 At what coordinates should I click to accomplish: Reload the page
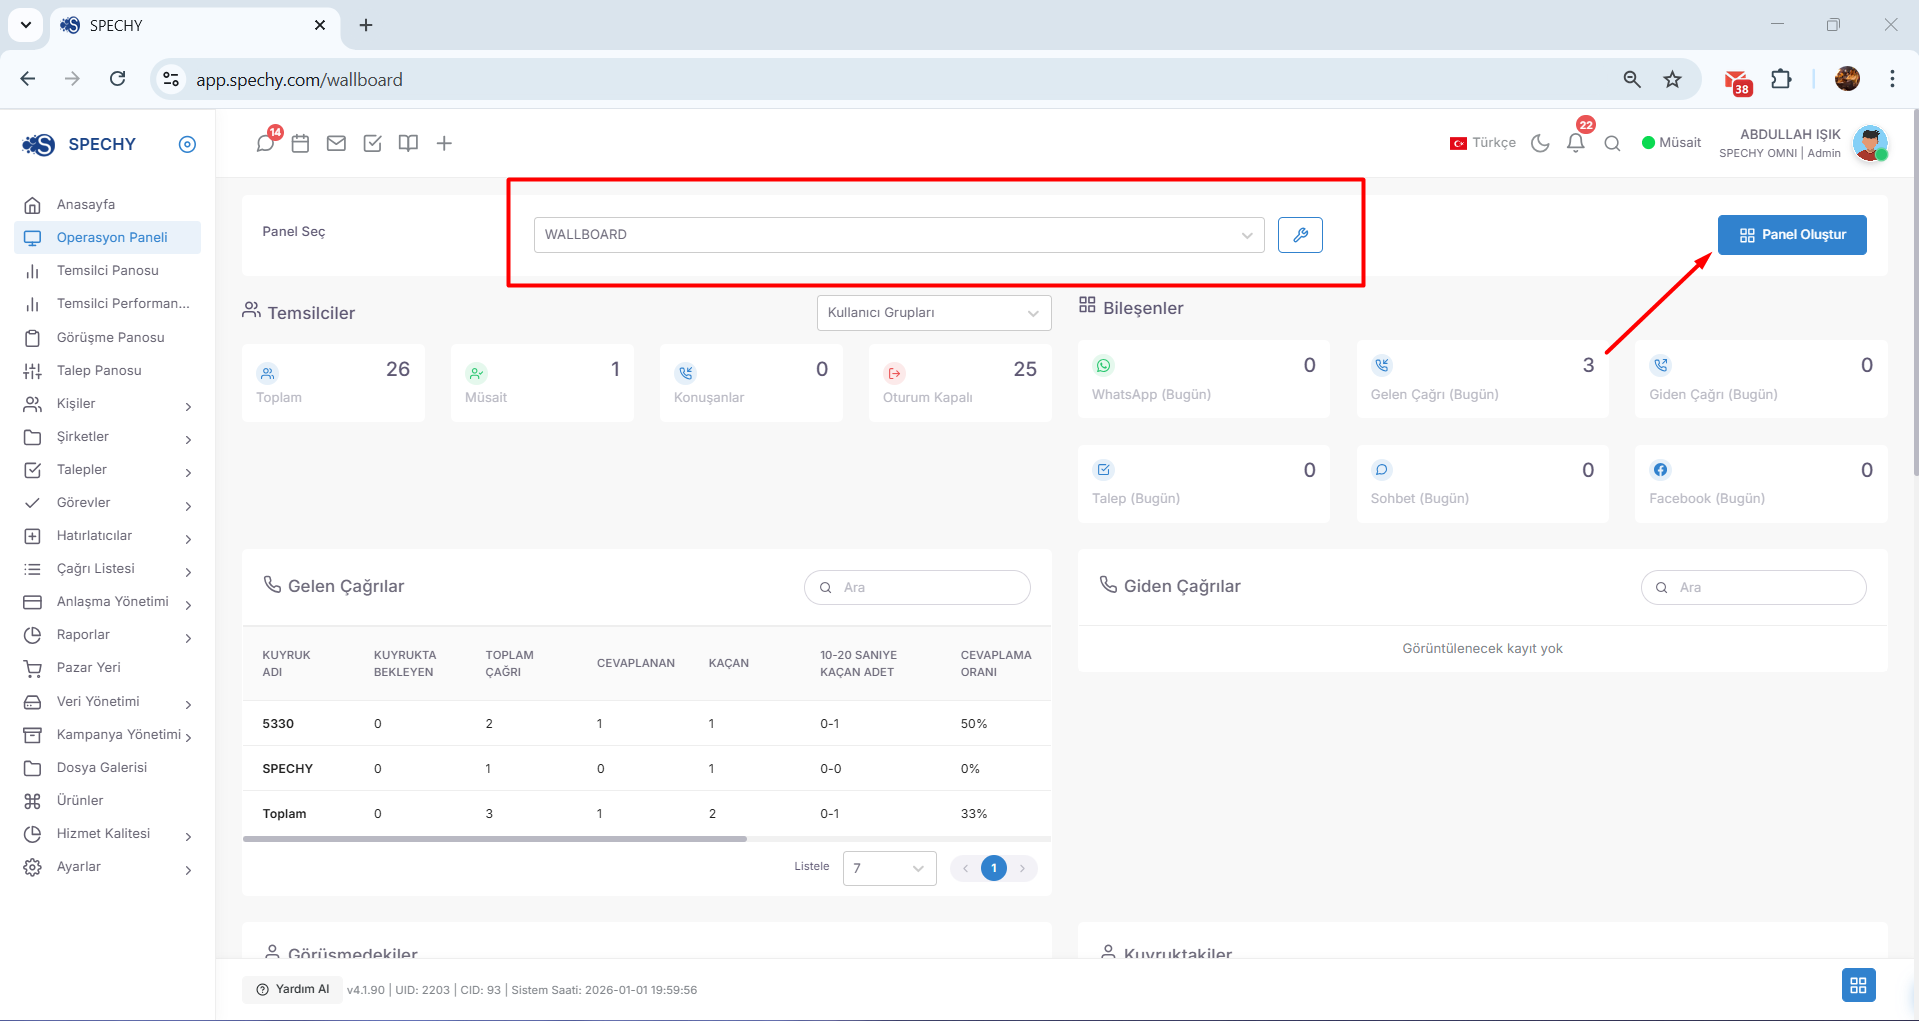coord(117,79)
